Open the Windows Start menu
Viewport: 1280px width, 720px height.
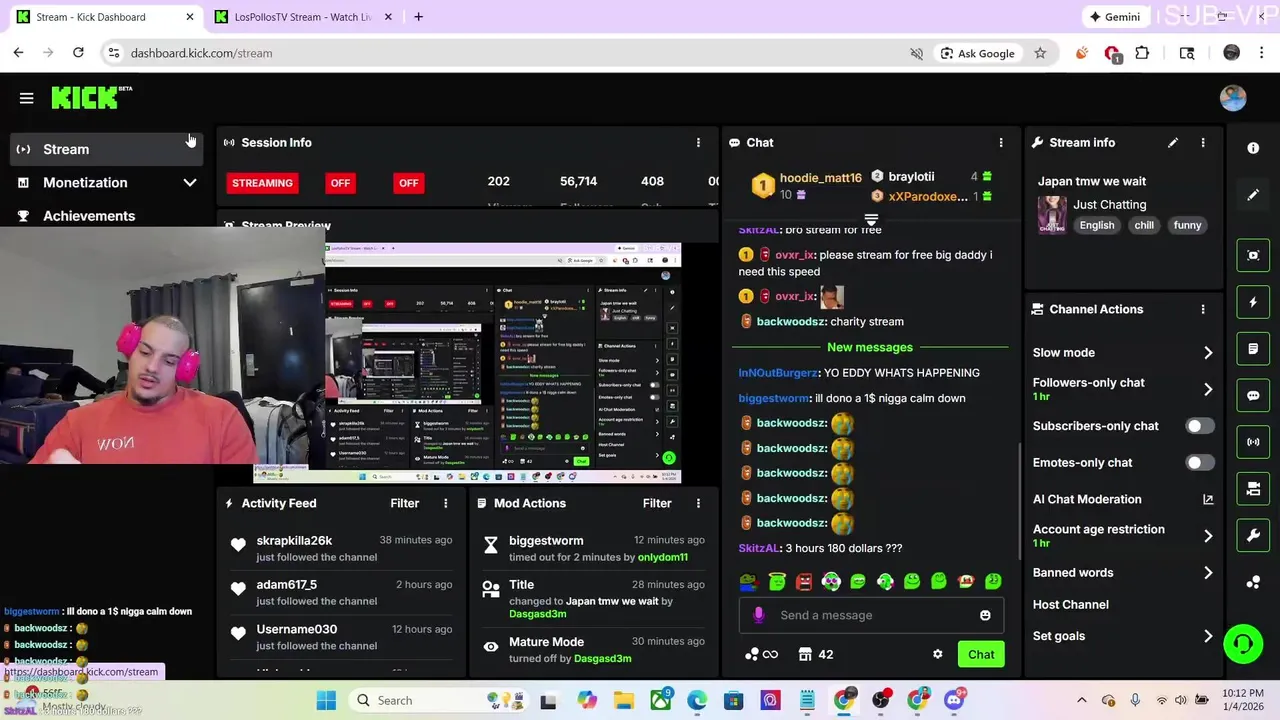(x=326, y=700)
